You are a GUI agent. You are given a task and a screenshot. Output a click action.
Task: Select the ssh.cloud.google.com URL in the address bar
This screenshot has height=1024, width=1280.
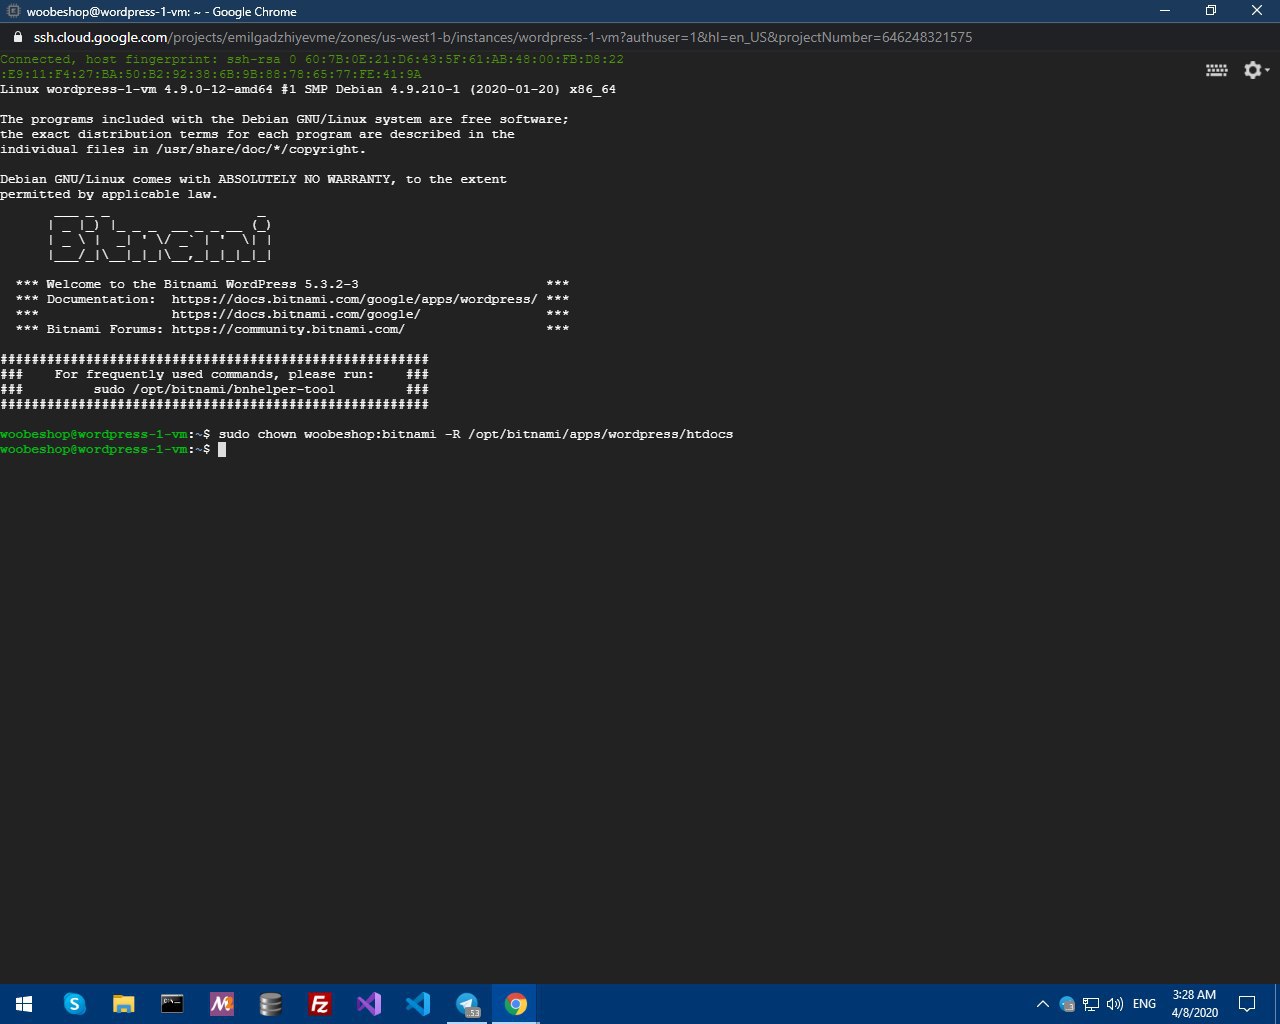click(503, 37)
